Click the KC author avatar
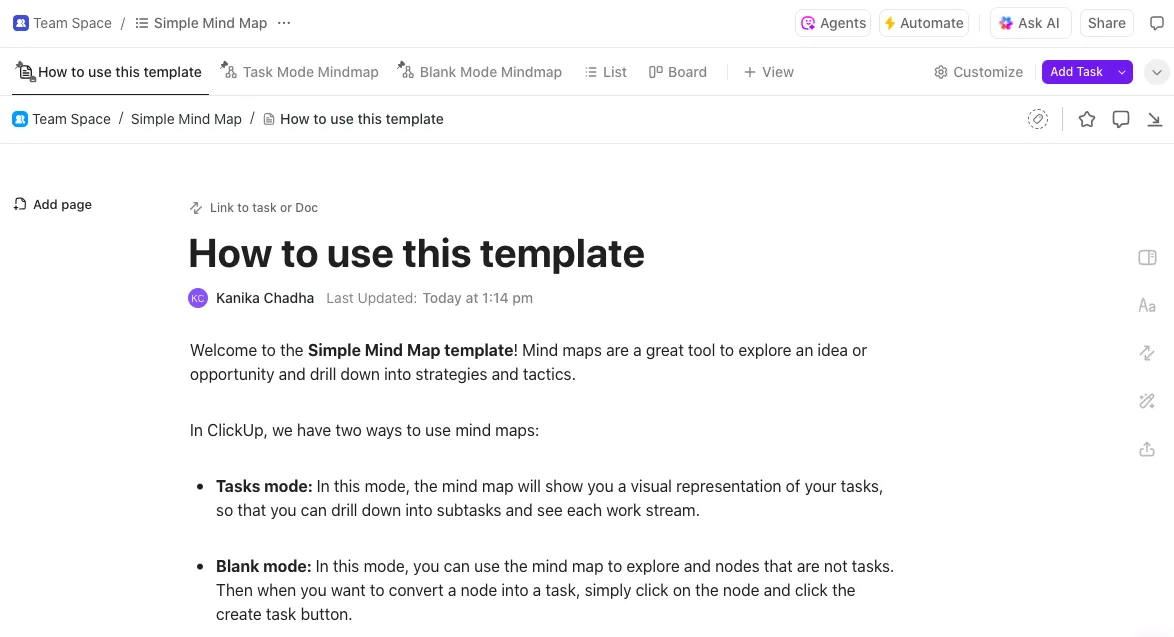The width and height of the screenshot is (1174, 637). pos(198,298)
